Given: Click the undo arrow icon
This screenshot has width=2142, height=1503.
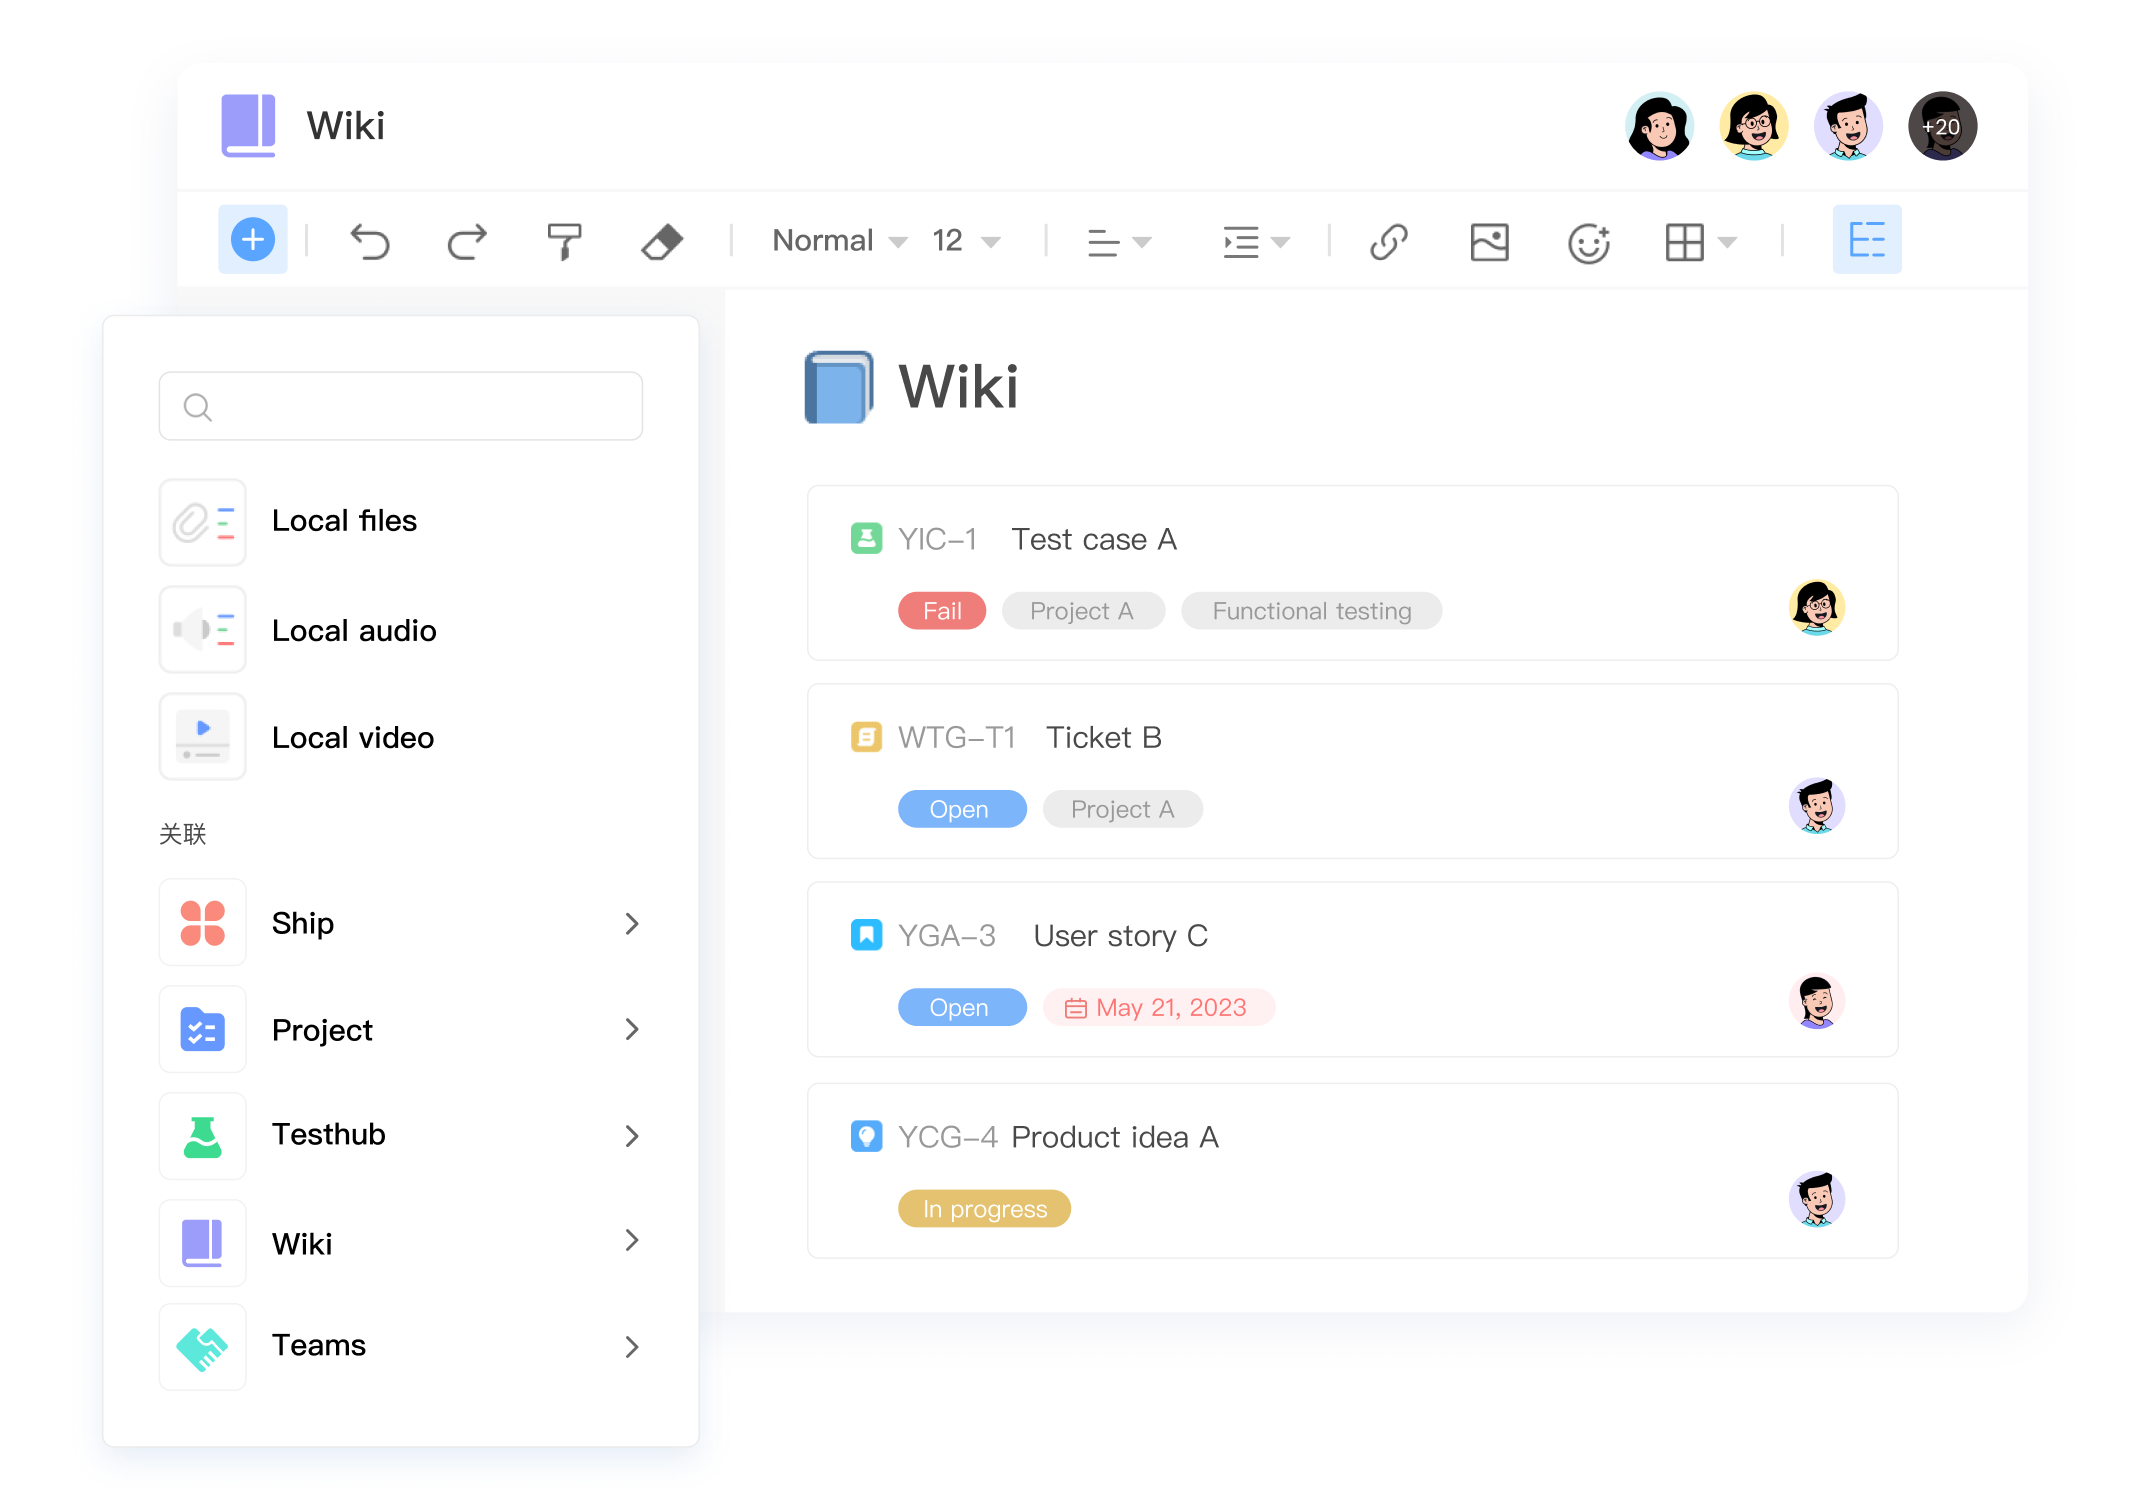Looking at the screenshot, I should (369, 241).
